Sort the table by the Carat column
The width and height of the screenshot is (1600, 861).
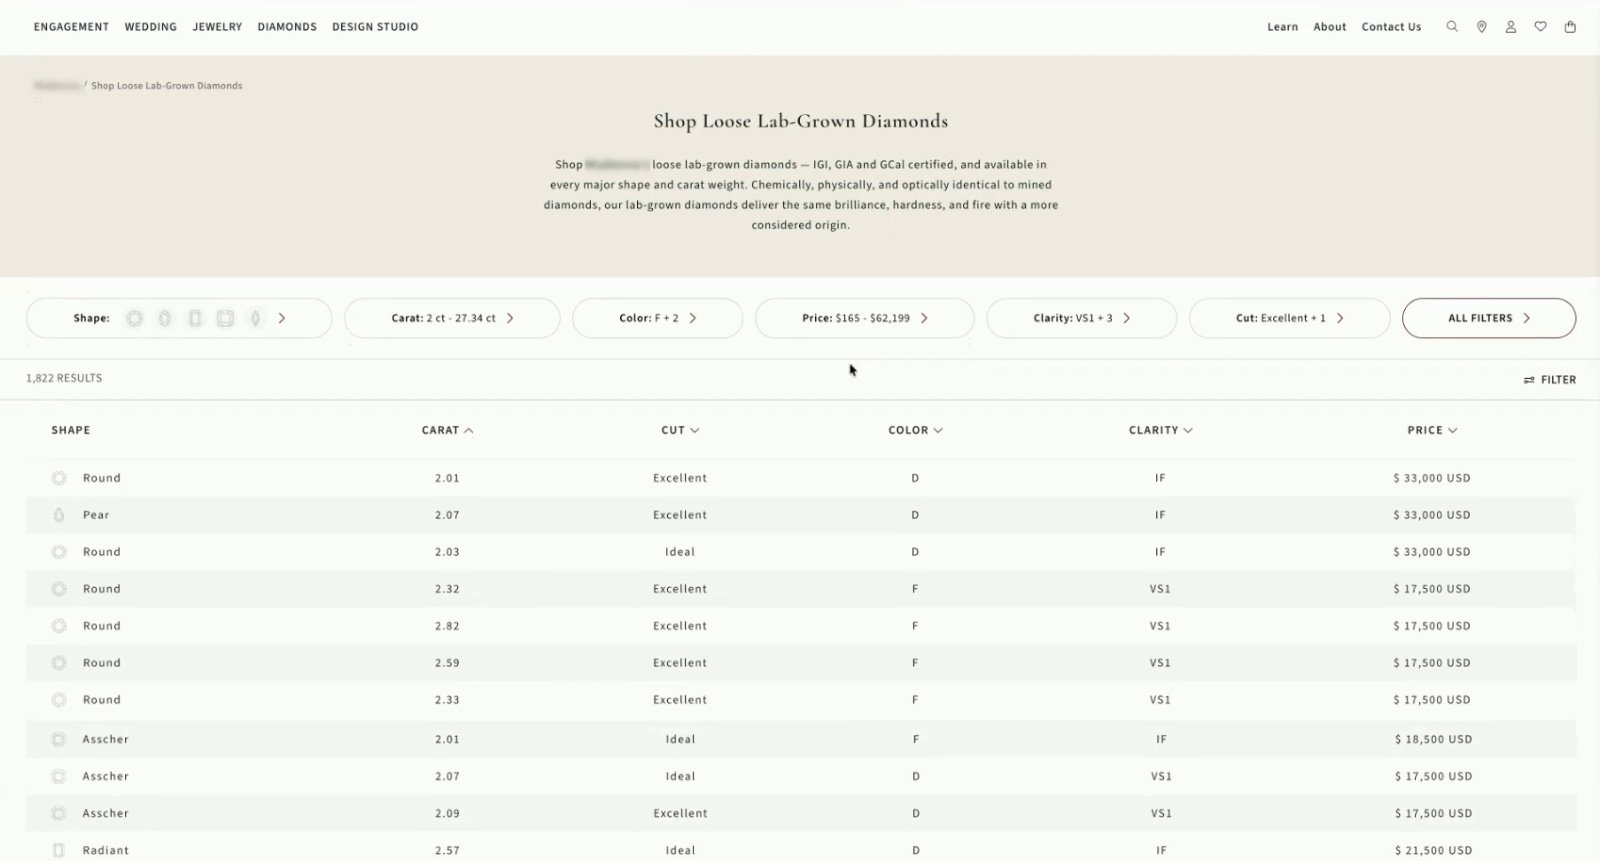pos(447,430)
